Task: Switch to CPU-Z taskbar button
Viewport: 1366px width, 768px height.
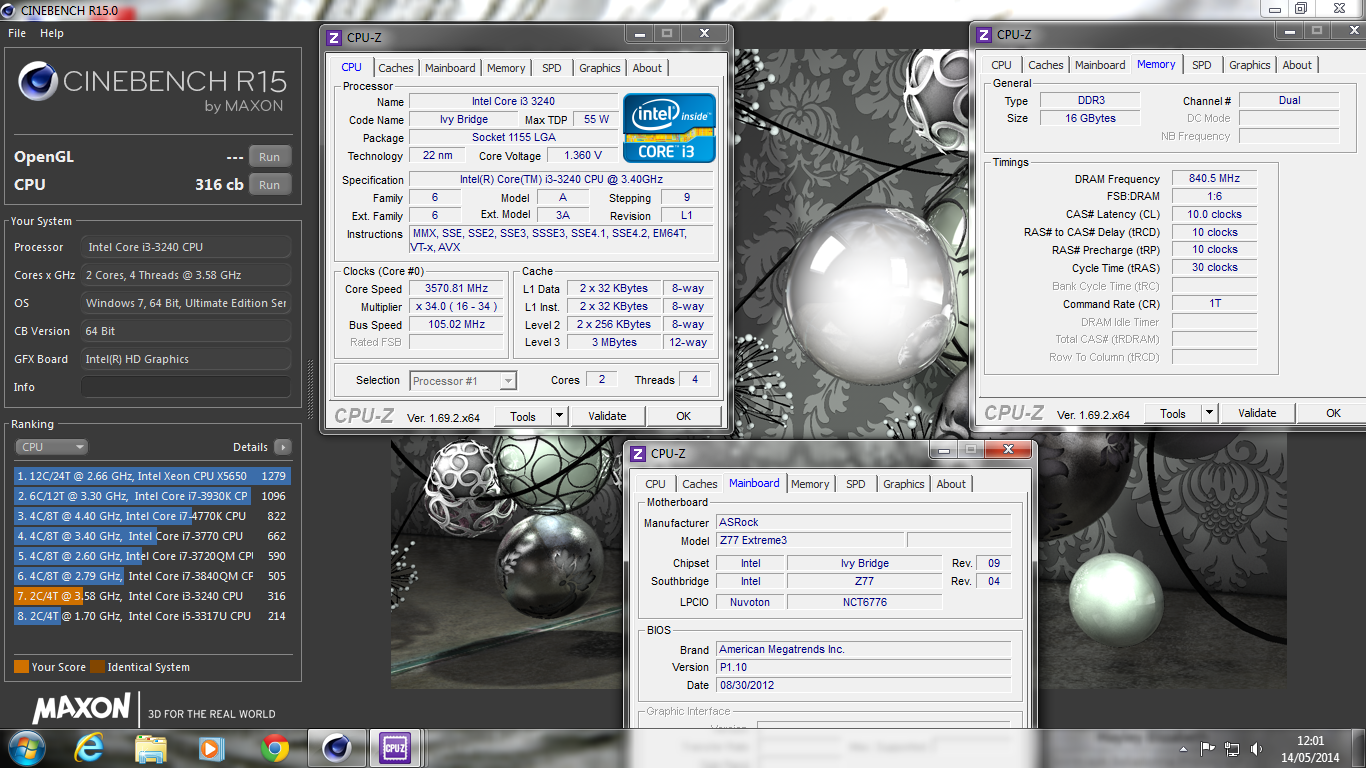Action: pos(394,748)
